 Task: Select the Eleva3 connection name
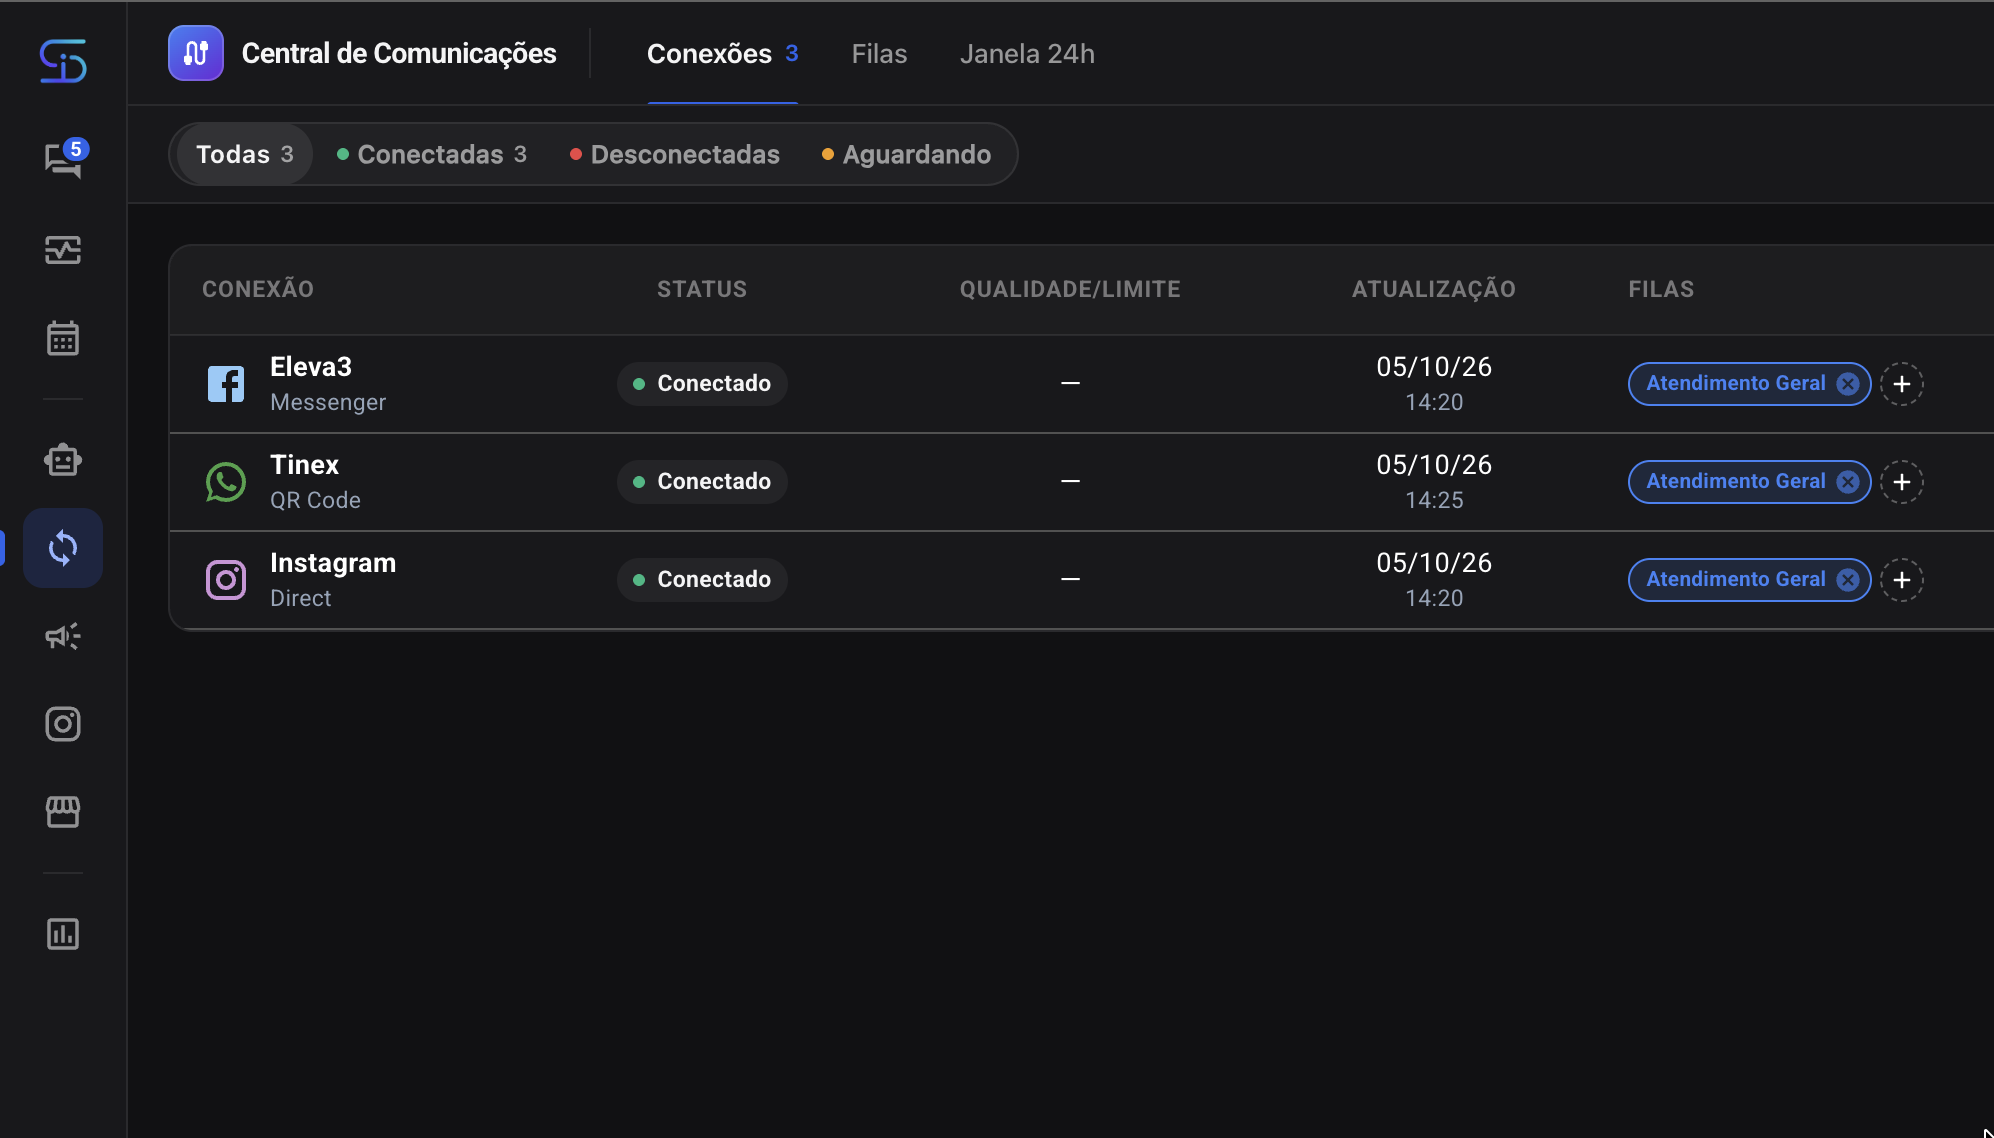[311, 367]
